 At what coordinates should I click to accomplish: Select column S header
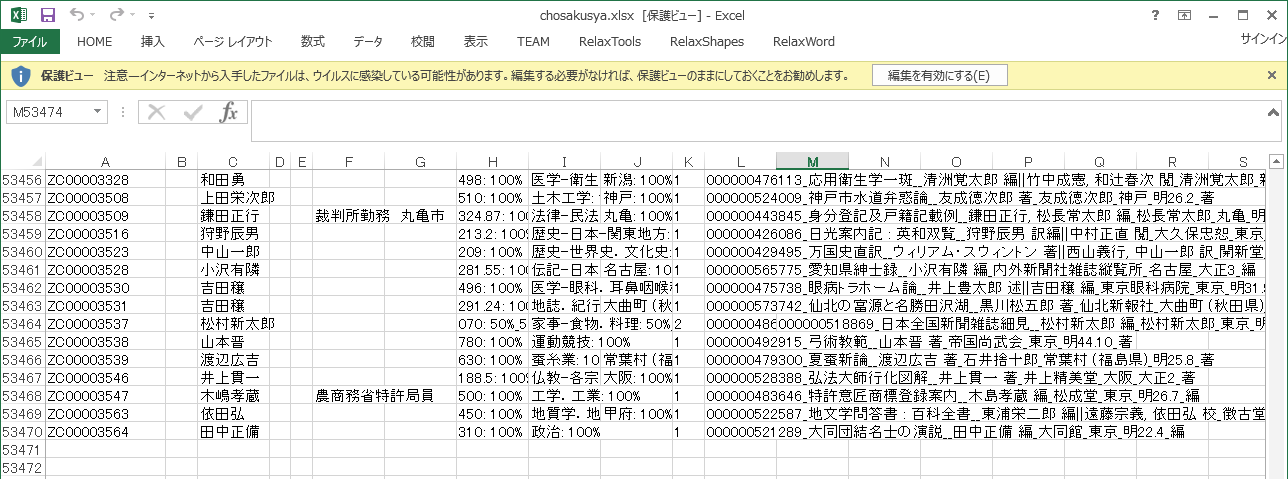coord(1243,162)
